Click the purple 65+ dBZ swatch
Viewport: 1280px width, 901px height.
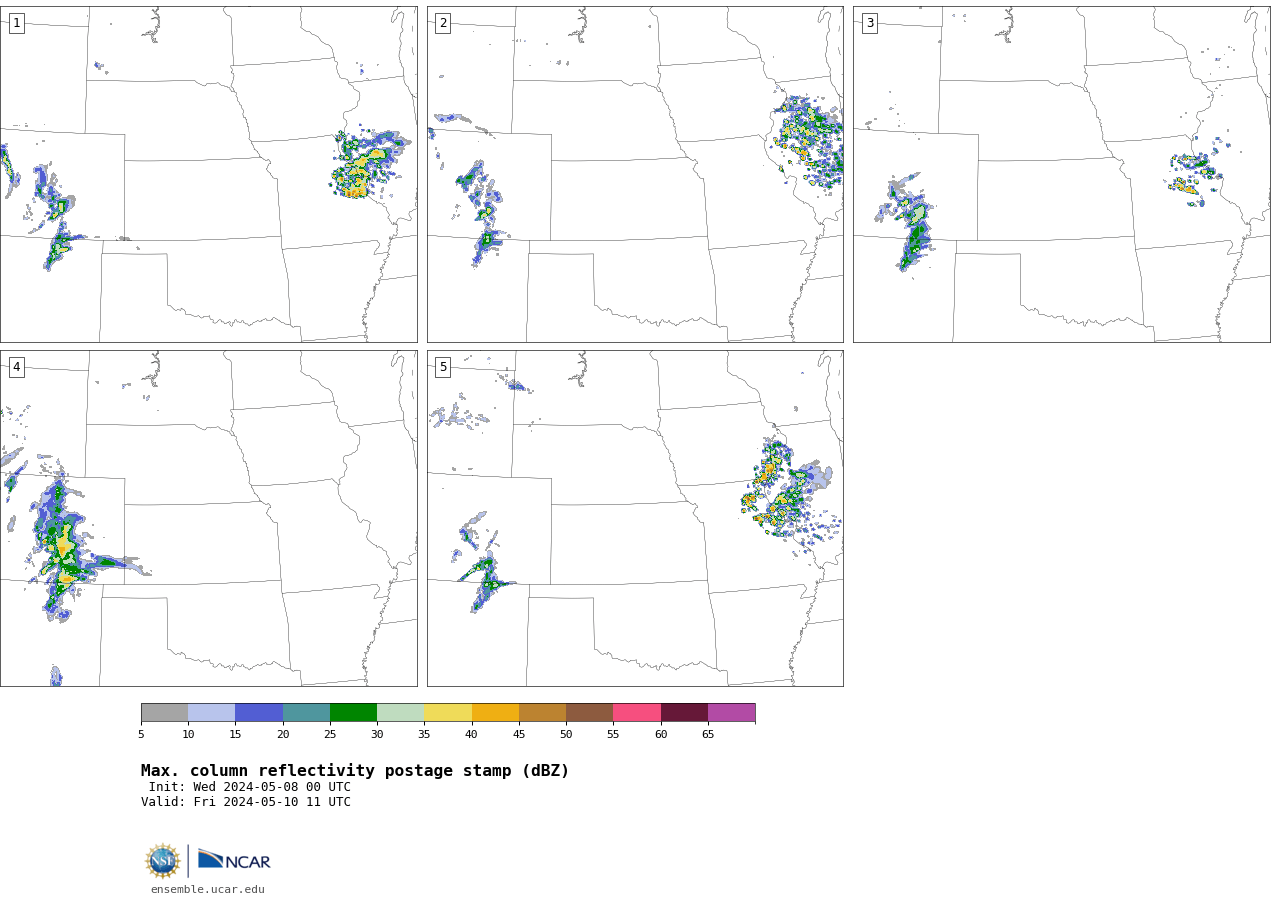[732, 712]
